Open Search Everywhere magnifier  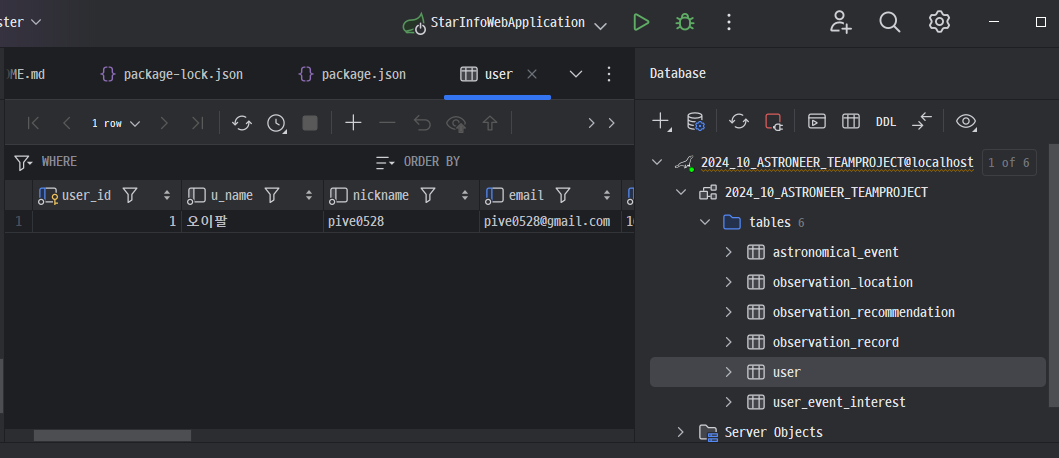(x=889, y=22)
